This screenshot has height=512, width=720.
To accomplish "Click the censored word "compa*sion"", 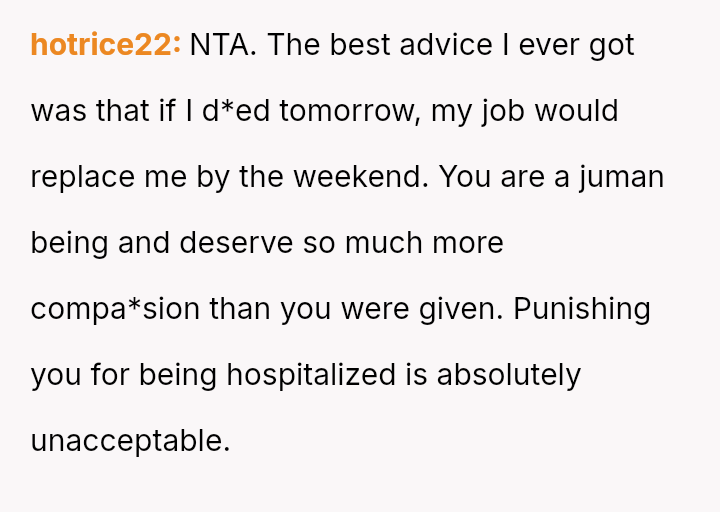I will (x=115, y=309).
